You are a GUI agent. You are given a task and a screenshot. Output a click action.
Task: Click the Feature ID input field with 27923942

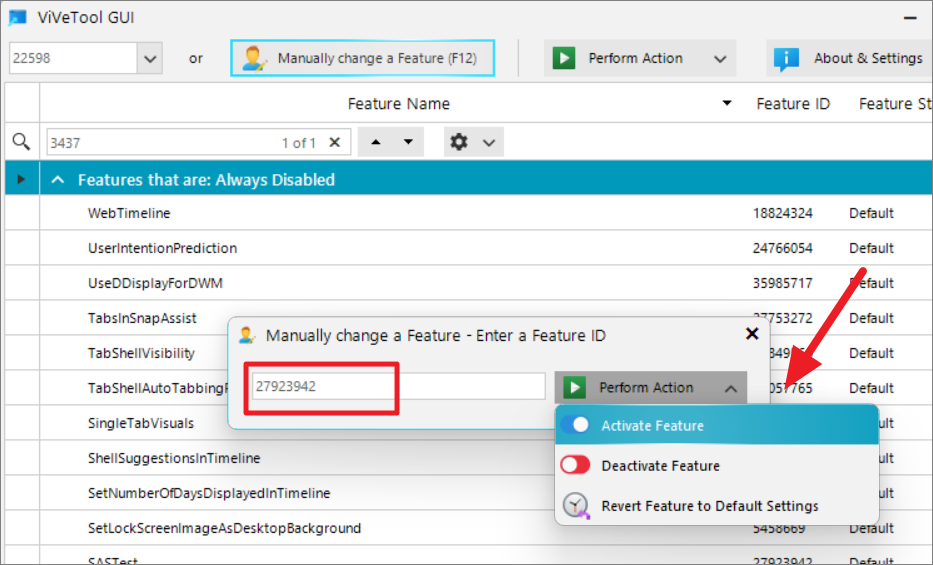click(398, 387)
